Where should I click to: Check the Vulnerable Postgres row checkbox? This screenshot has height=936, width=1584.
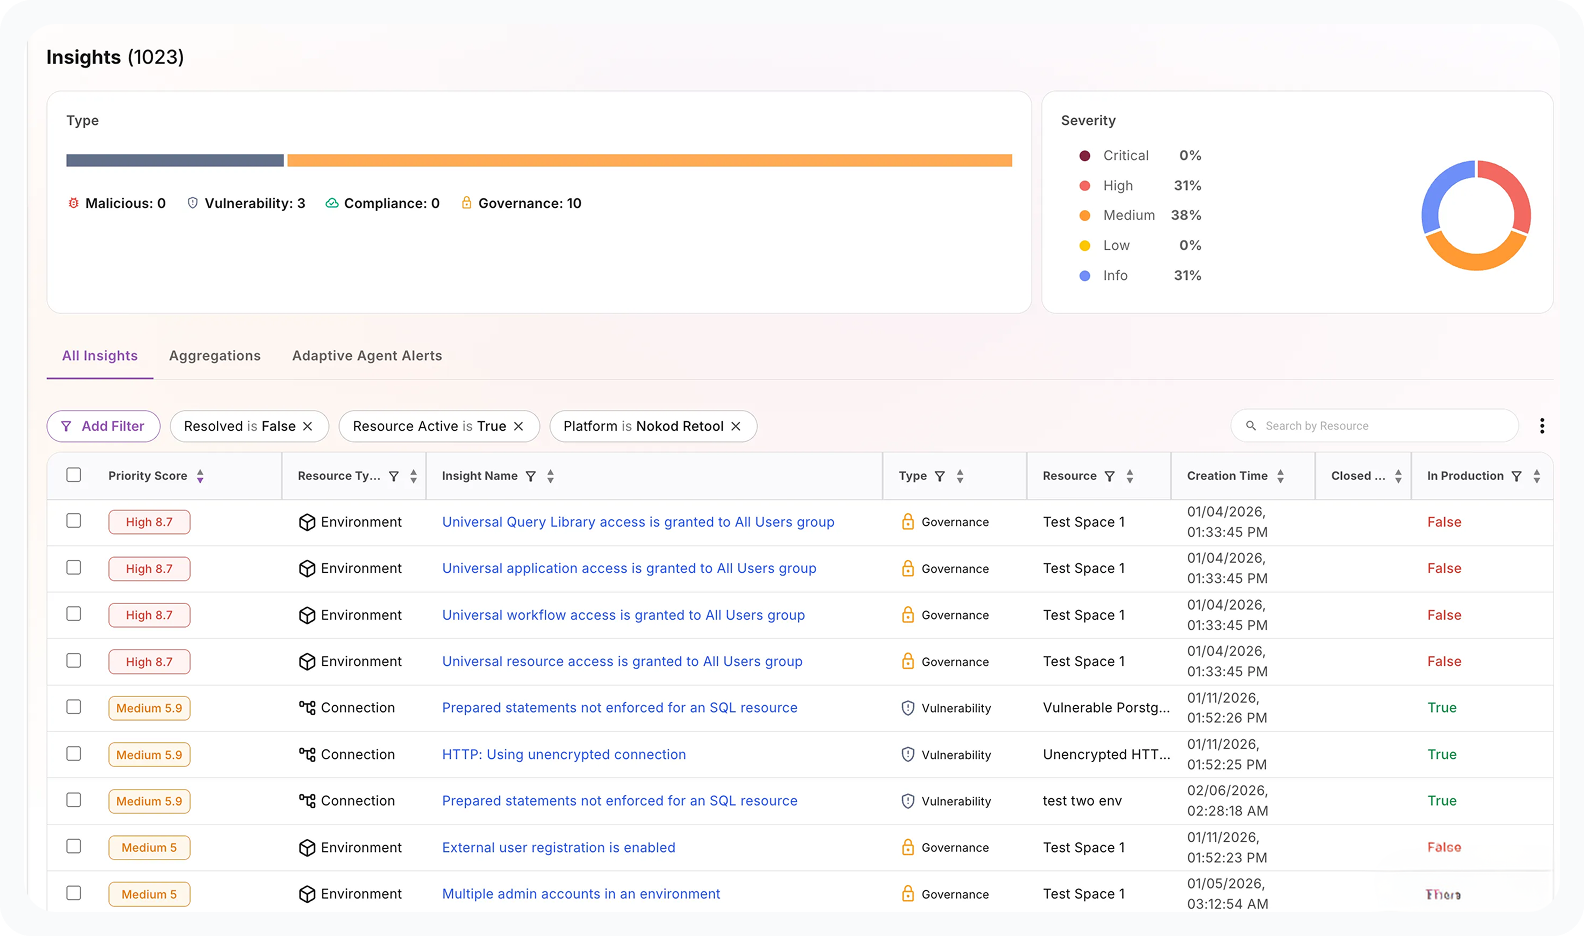coord(74,707)
